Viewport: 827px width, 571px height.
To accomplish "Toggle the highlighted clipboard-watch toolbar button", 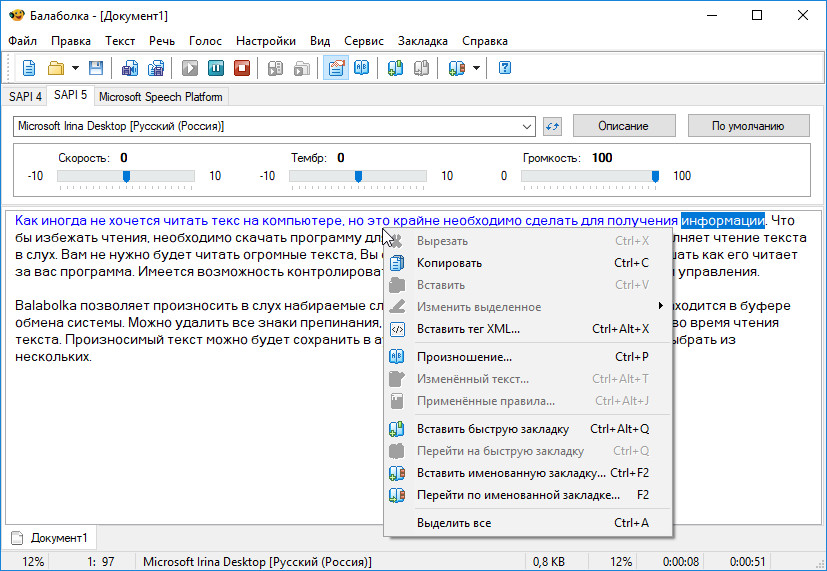I will [x=335, y=68].
